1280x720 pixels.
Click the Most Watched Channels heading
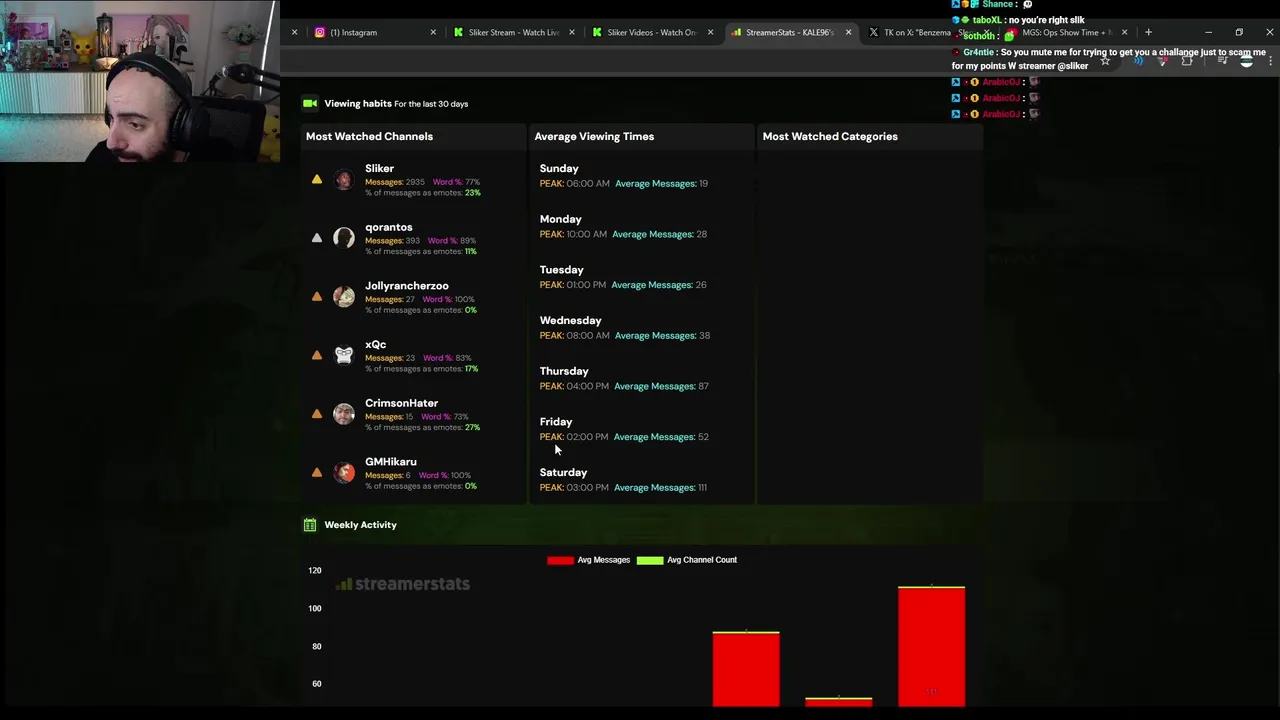coord(369,136)
